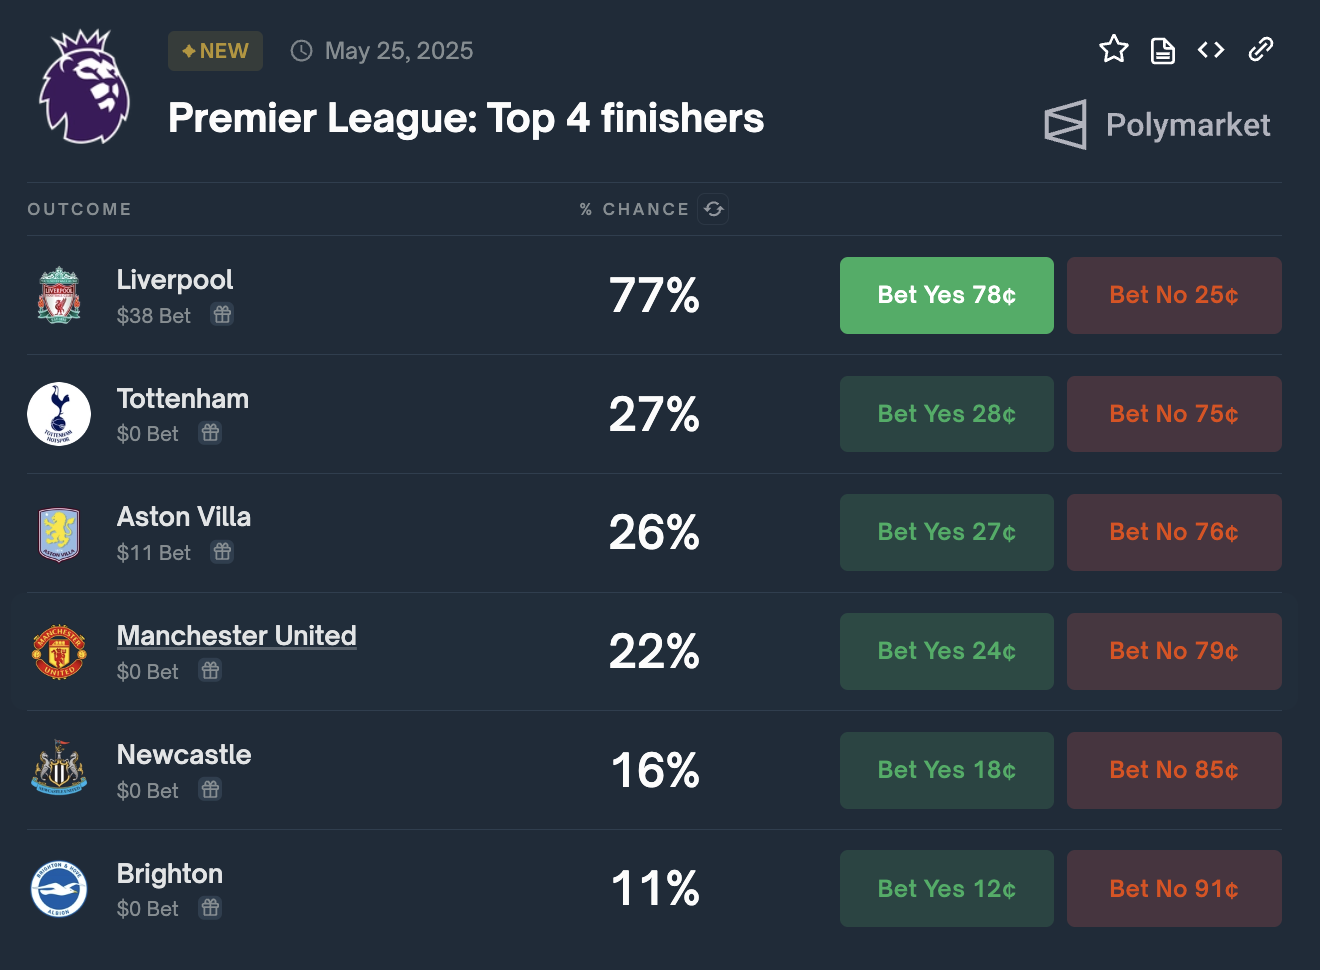Click the Polymarket logo

1157,125
